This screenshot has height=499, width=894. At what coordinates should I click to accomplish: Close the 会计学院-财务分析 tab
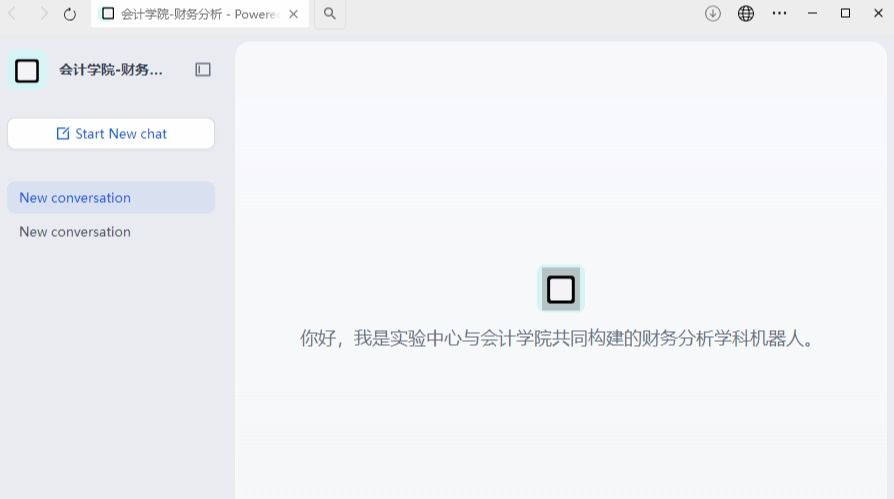[x=294, y=14]
